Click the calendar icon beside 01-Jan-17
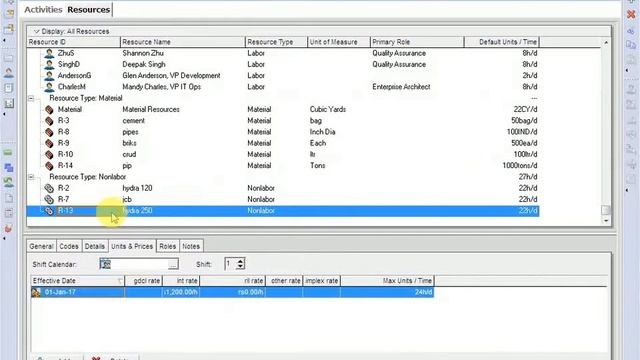This screenshot has height=360, width=640. [36, 292]
